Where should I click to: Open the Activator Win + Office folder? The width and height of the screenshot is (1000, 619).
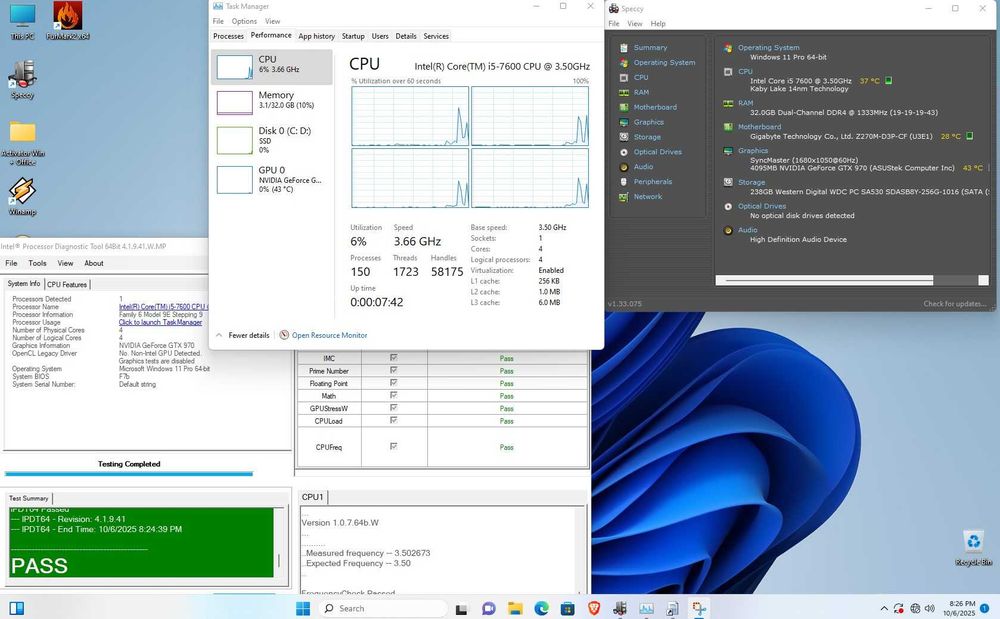pyautogui.click(x=23, y=143)
